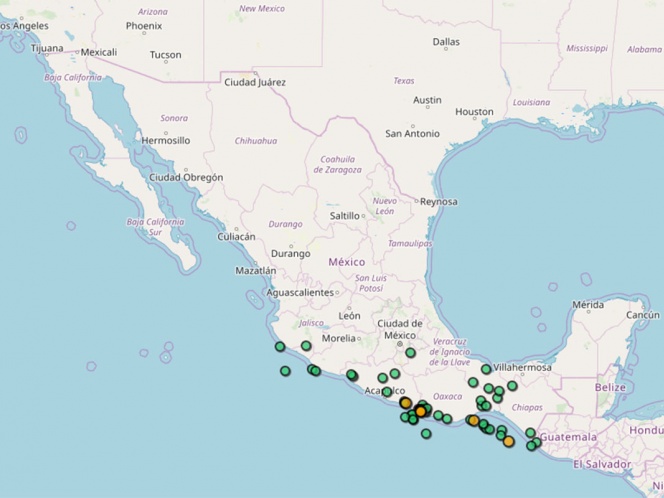Click westernmost green marker on Jalisco coast
Viewport: 664px width, 498px height.
[280, 346]
